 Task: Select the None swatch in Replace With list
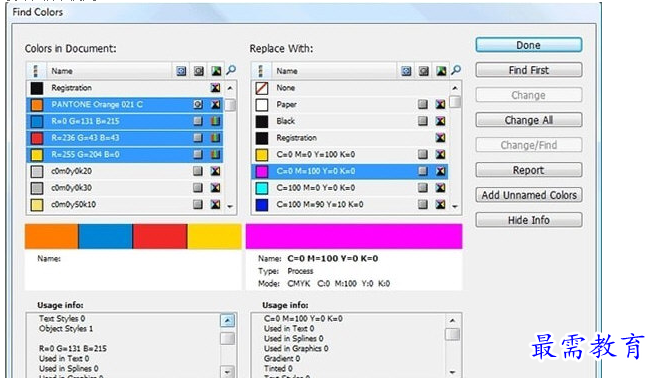tap(262, 88)
